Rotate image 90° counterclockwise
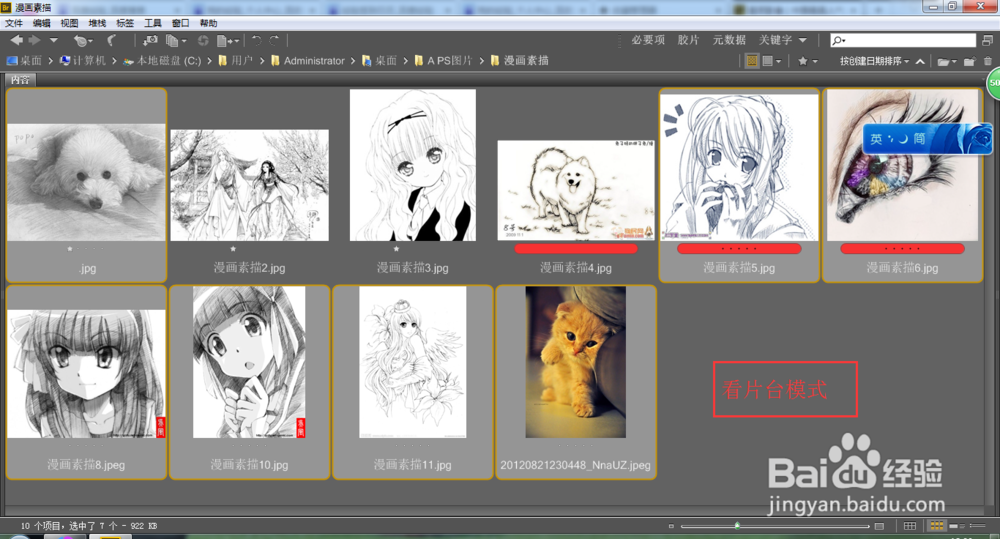Viewport: 1000px width, 539px height. click(x=256, y=40)
